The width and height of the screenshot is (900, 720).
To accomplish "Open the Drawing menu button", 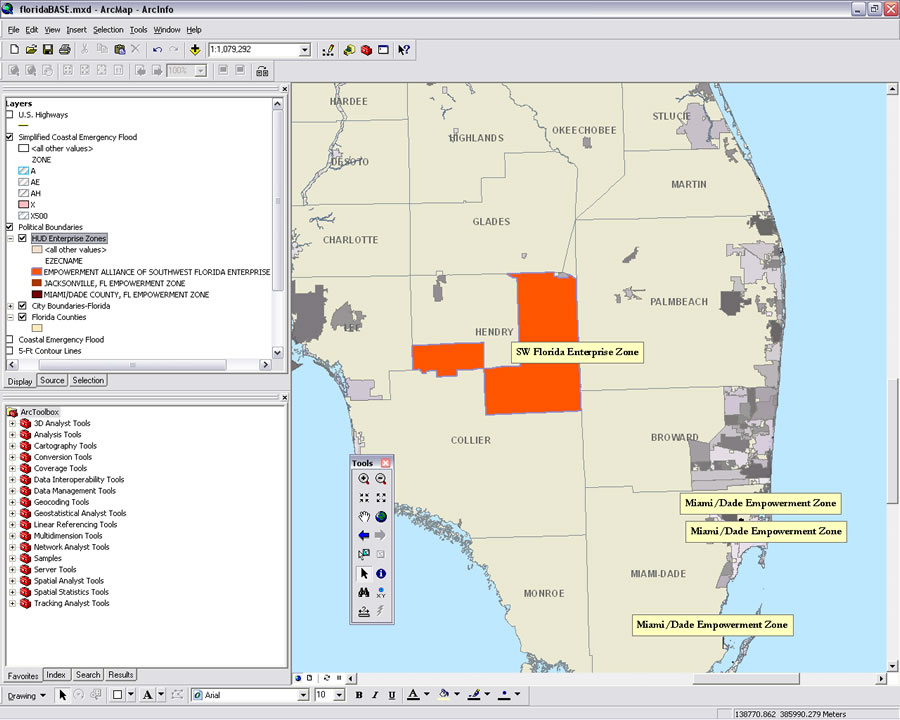I will coord(27,695).
